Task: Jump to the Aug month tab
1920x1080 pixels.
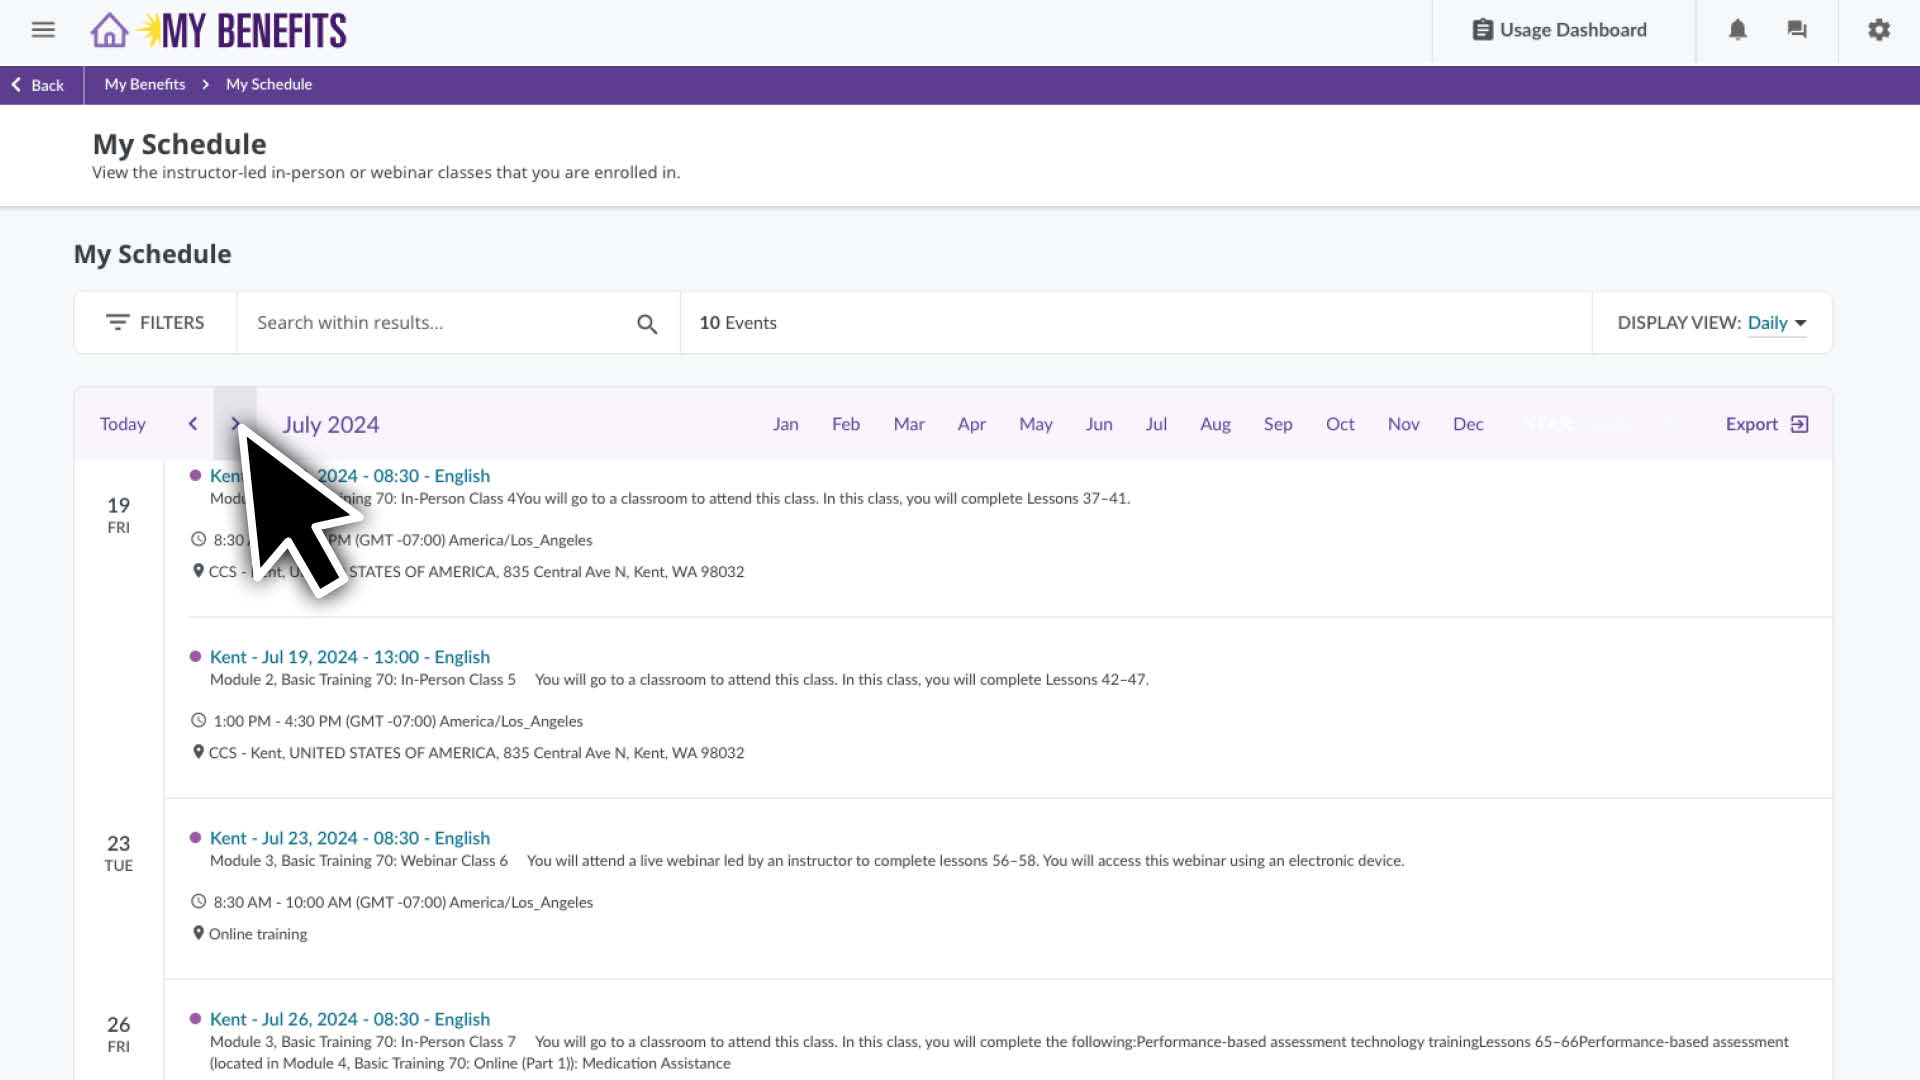Action: tap(1215, 424)
